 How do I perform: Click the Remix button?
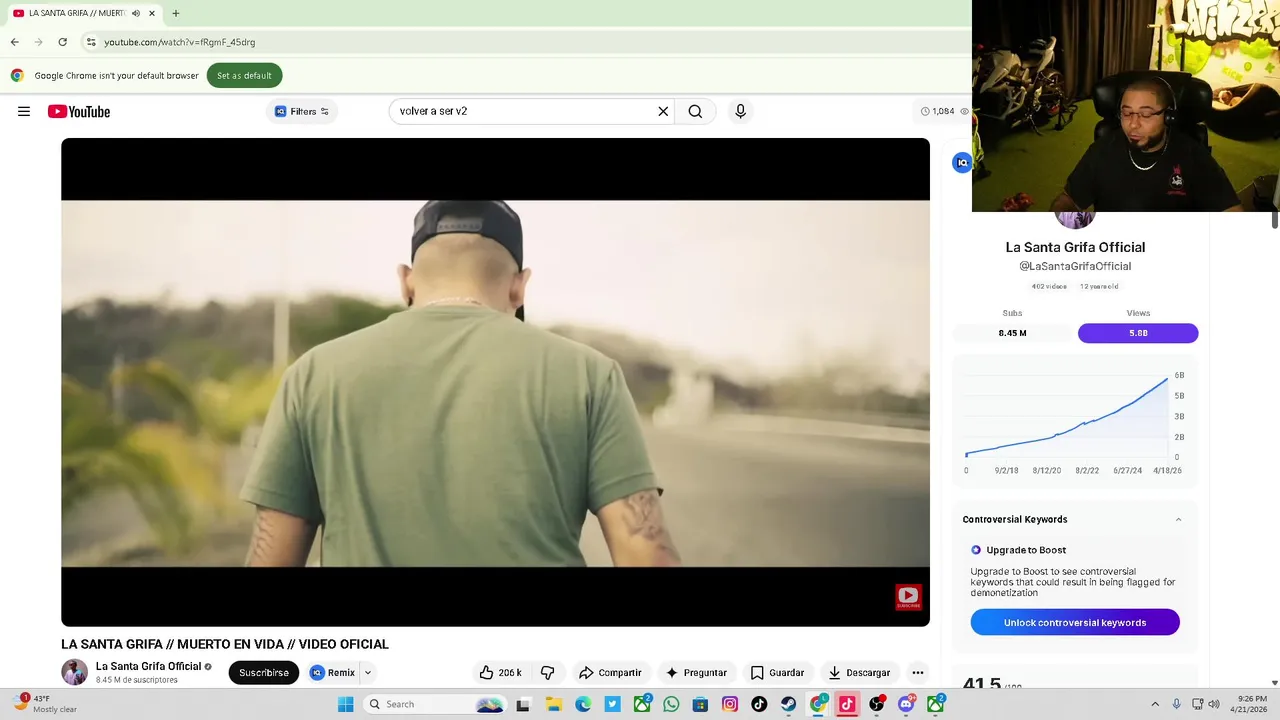(332, 673)
